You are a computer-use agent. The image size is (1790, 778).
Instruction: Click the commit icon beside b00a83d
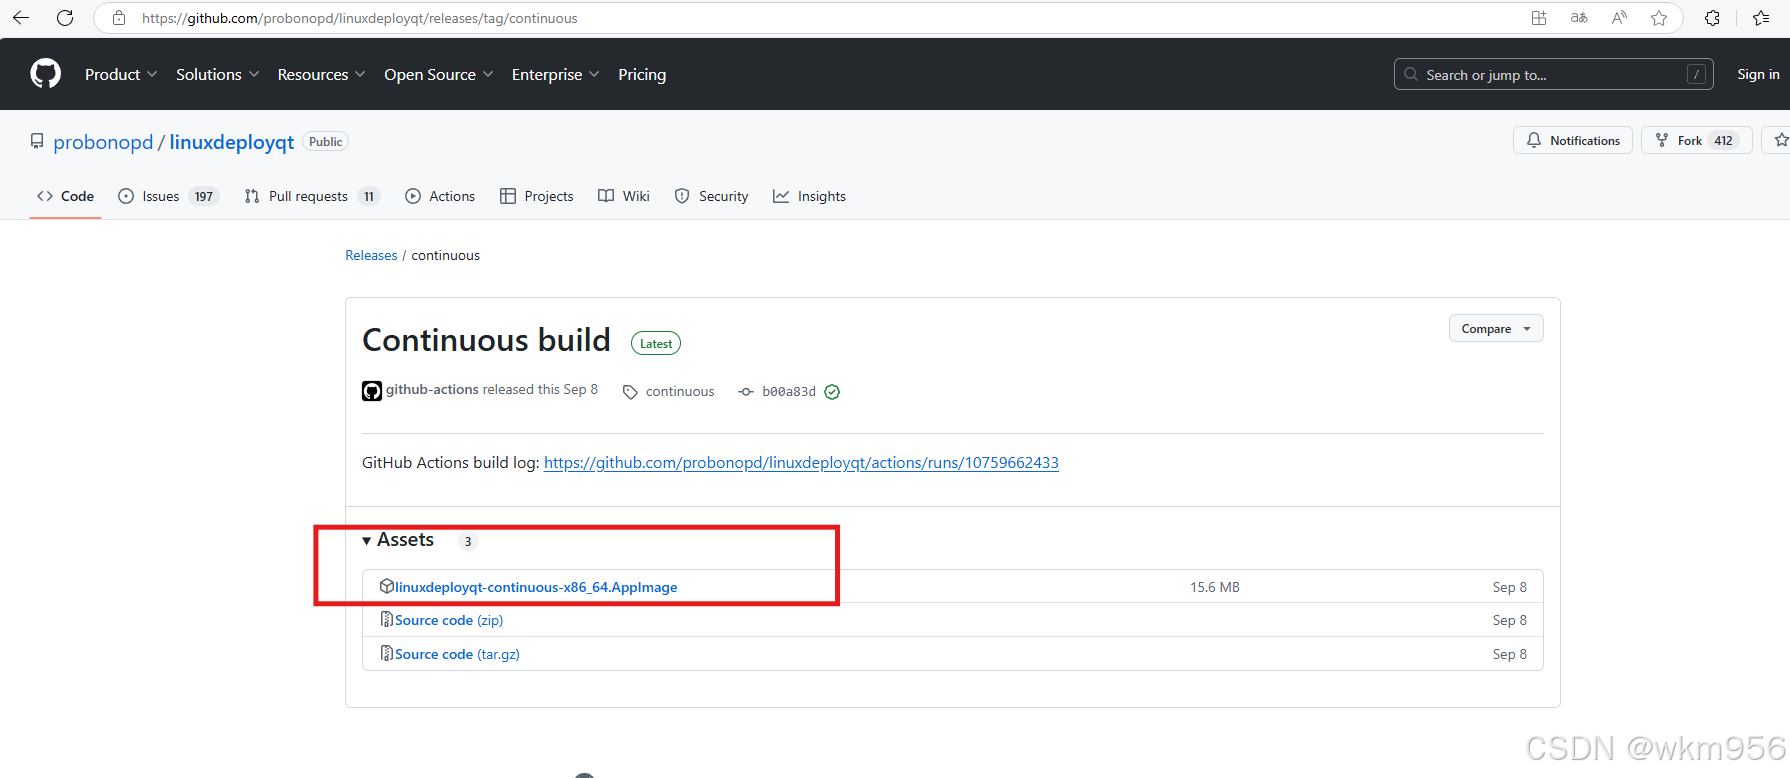[746, 392]
